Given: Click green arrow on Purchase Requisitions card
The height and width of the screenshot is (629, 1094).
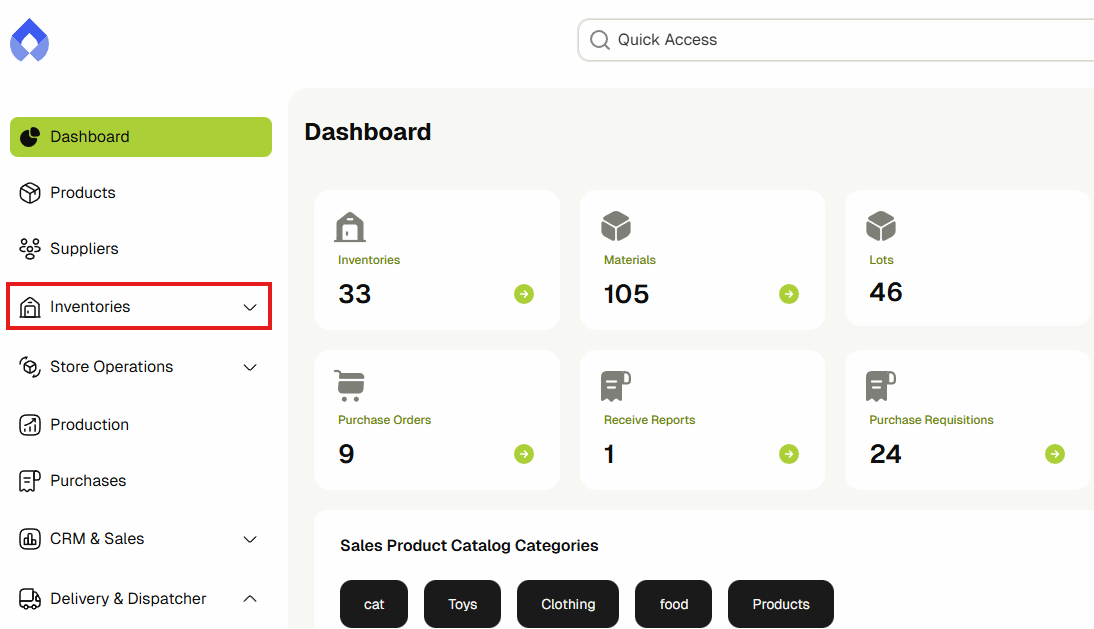Looking at the screenshot, I should pos(1055,454).
